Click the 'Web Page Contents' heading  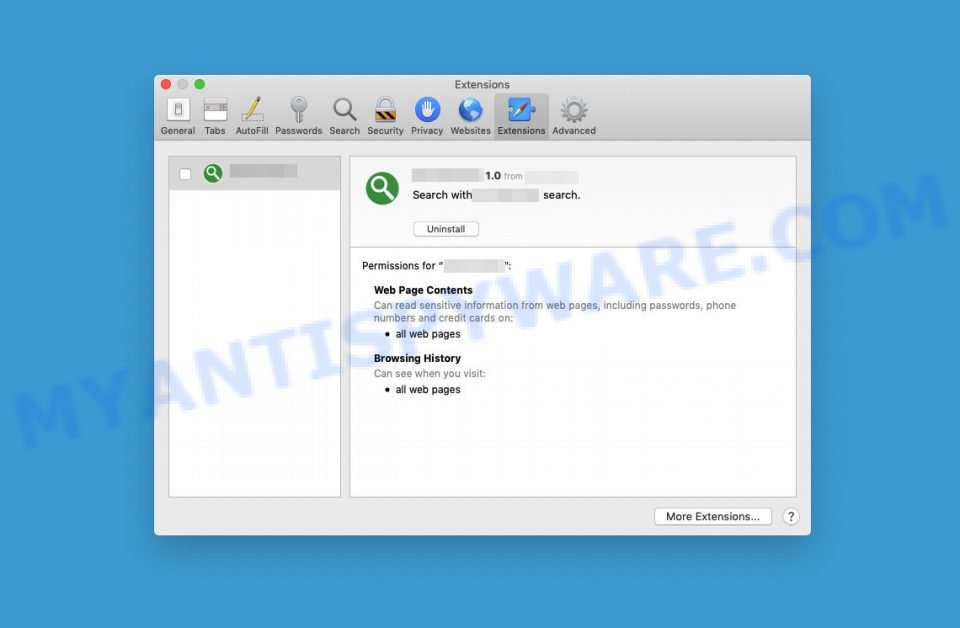pyautogui.click(x=423, y=290)
